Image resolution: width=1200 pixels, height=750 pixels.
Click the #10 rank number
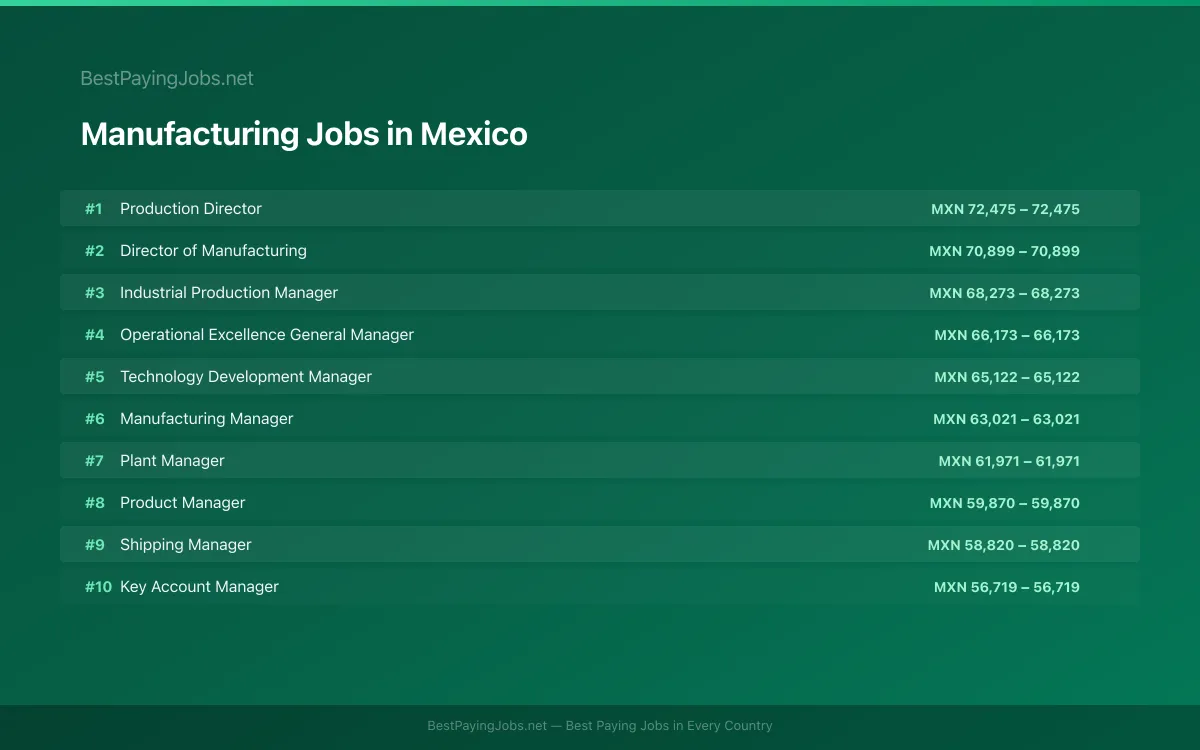pyautogui.click(x=98, y=587)
